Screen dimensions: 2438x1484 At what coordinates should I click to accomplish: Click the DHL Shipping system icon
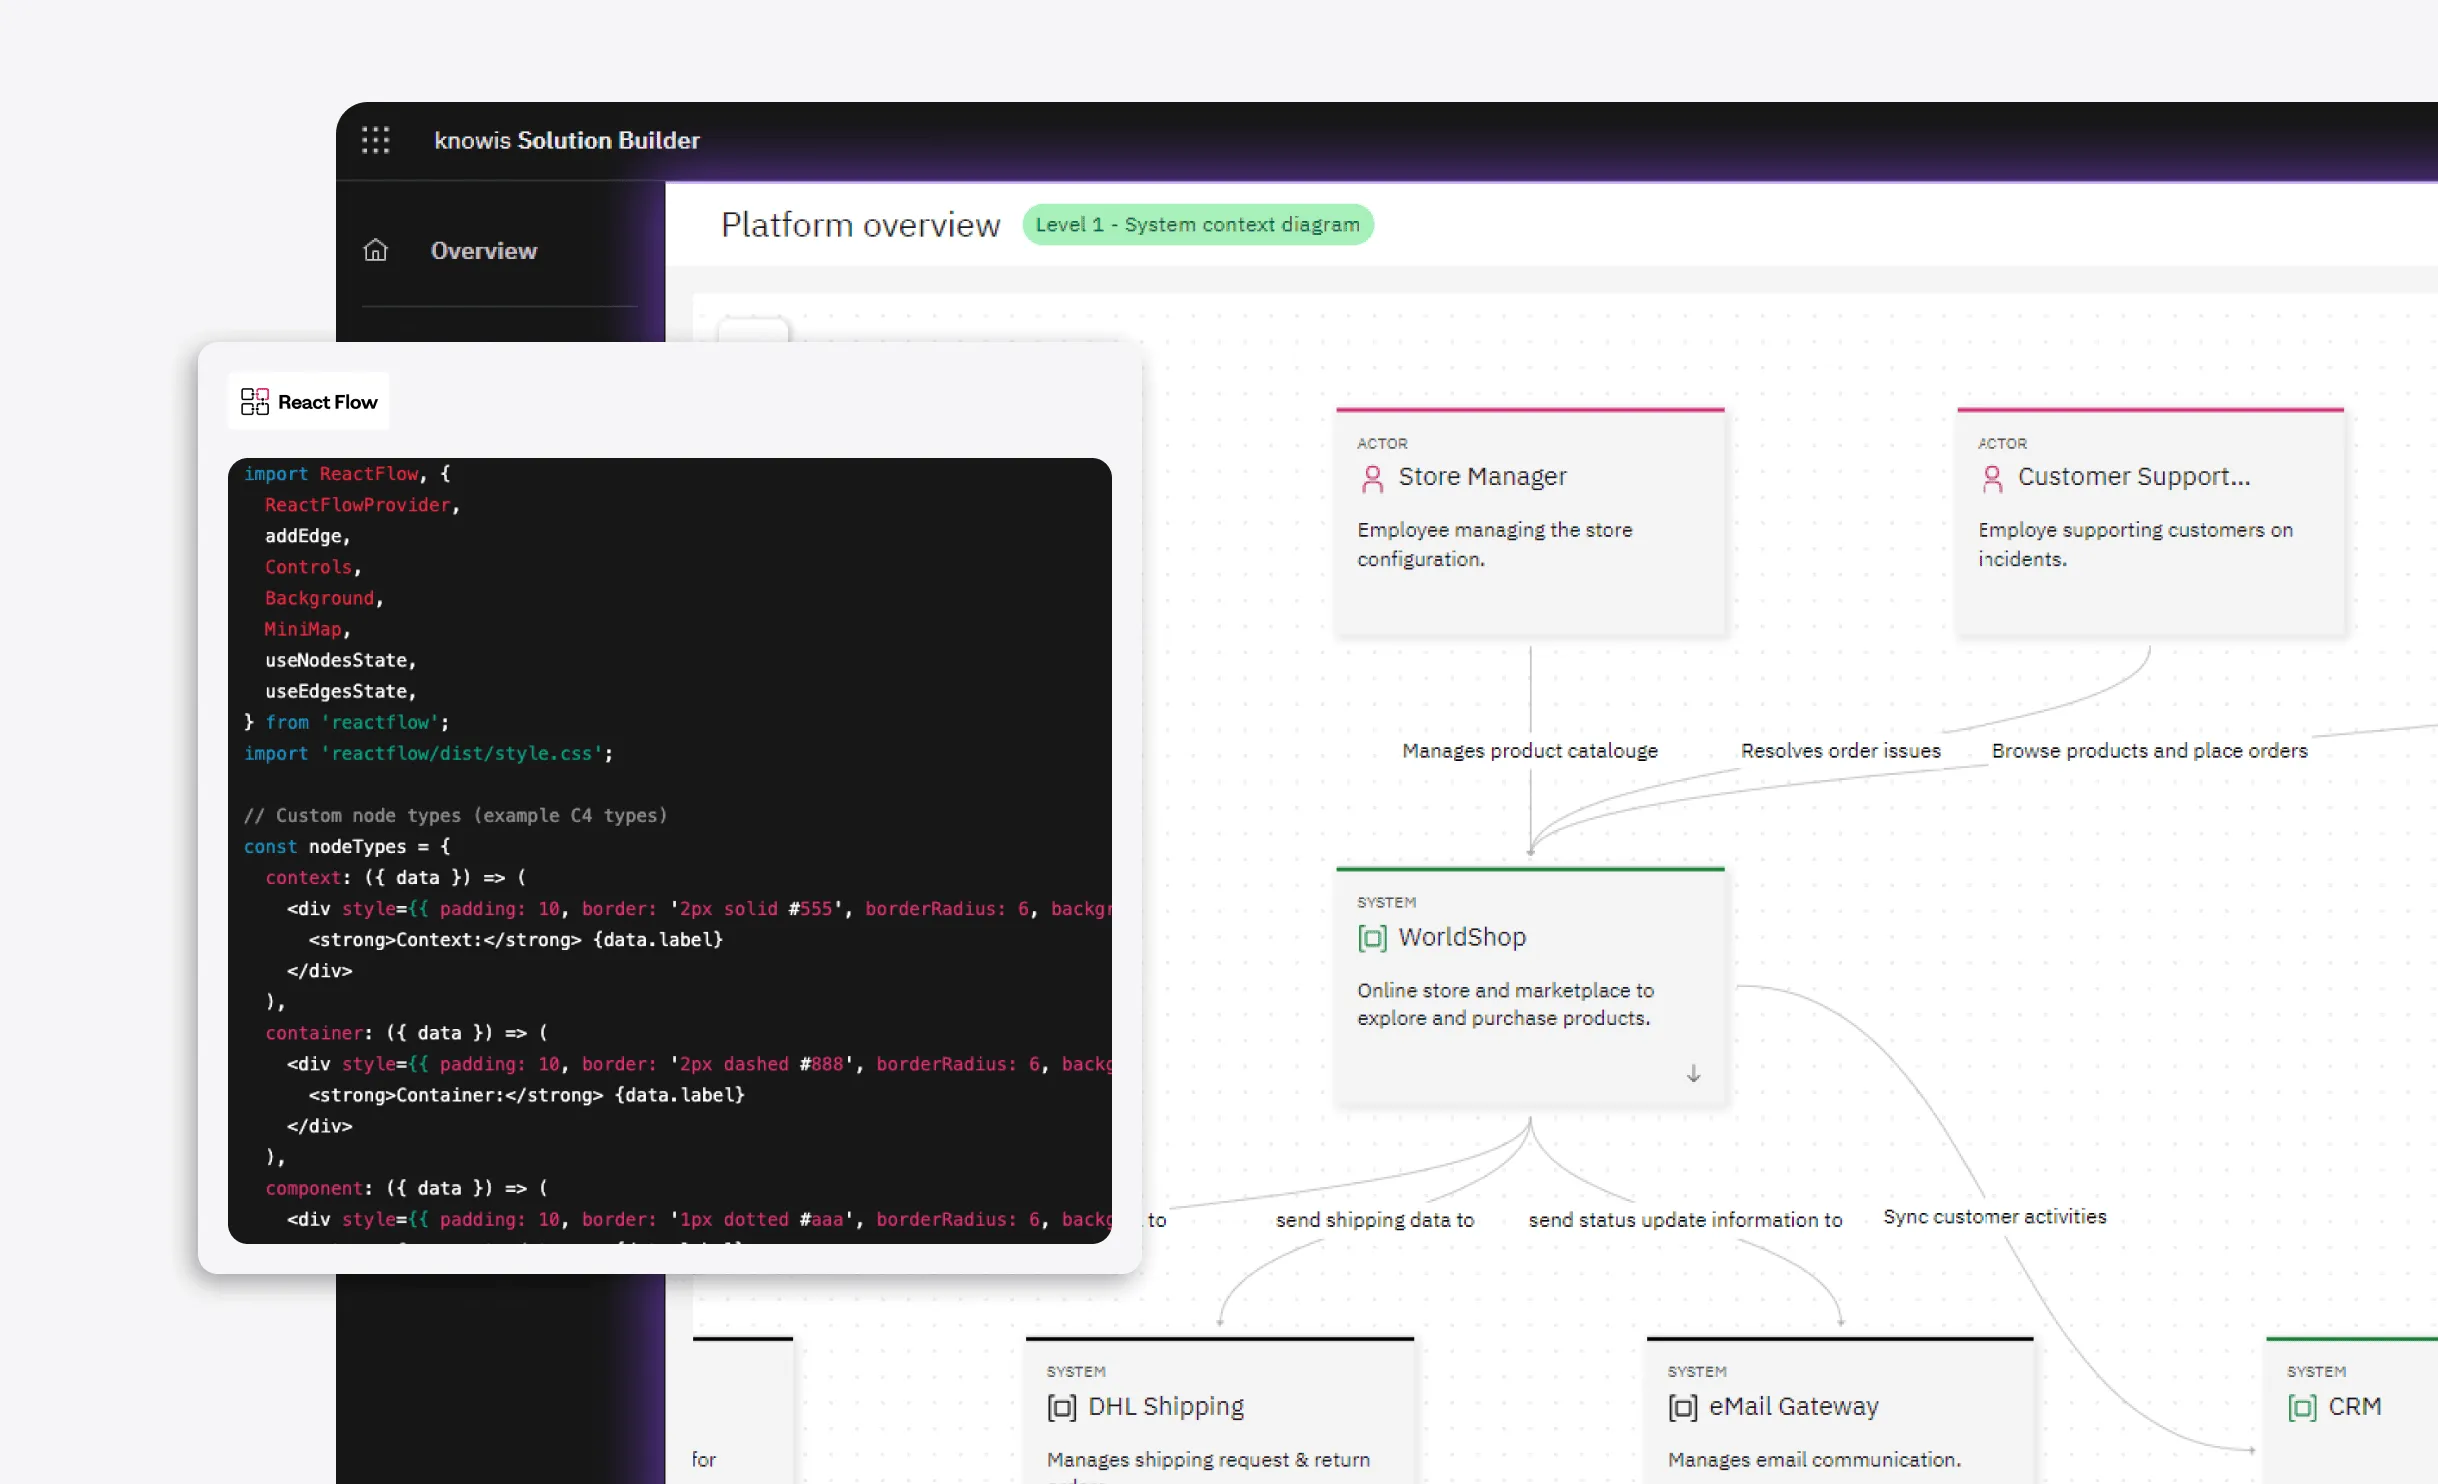click(x=1062, y=1407)
